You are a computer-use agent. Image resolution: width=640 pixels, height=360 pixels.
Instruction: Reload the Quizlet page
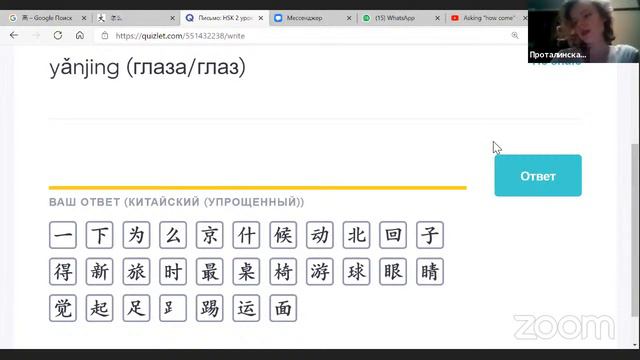(x=58, y=36)
